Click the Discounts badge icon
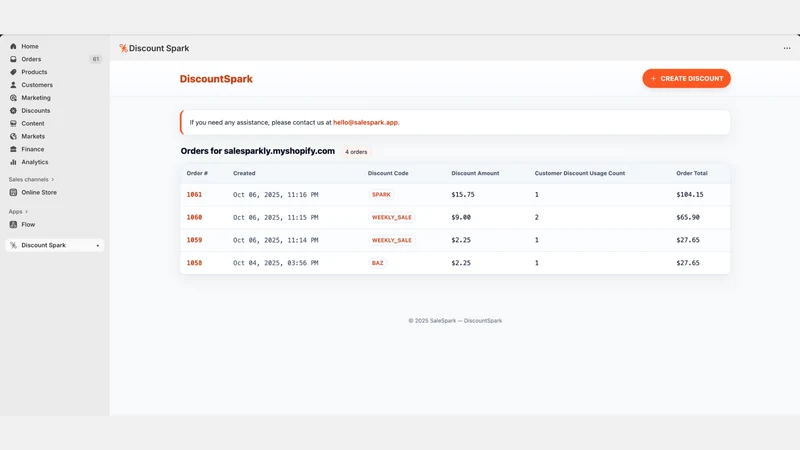This screenshot has width=800, height=450. click(13, 110)
